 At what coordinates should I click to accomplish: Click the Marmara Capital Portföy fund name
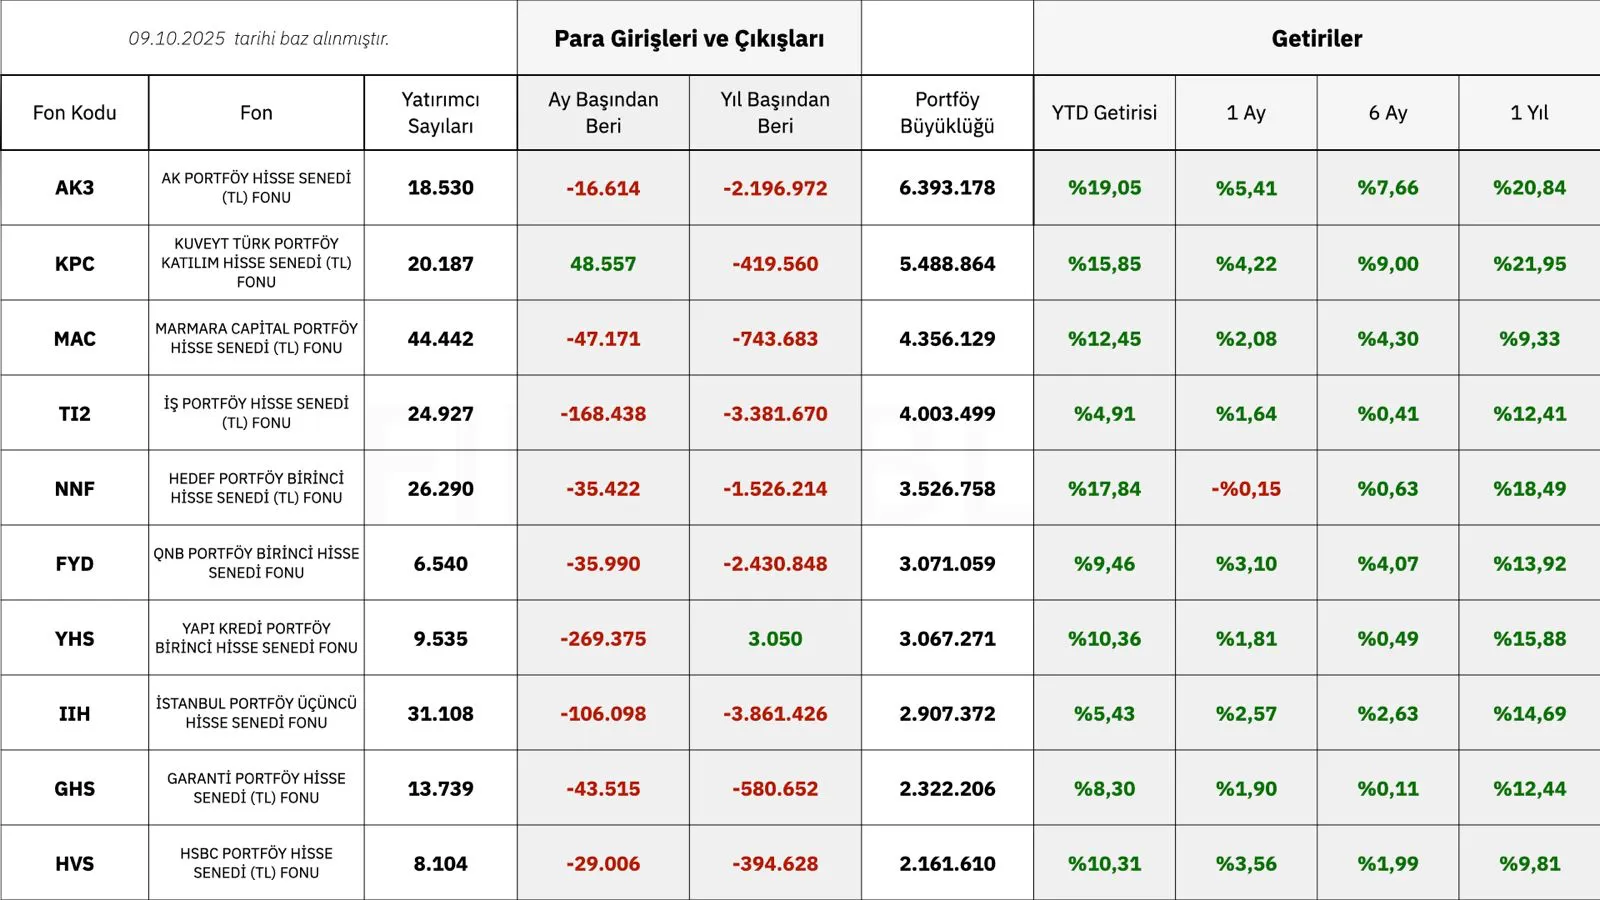tap(256, 338)
